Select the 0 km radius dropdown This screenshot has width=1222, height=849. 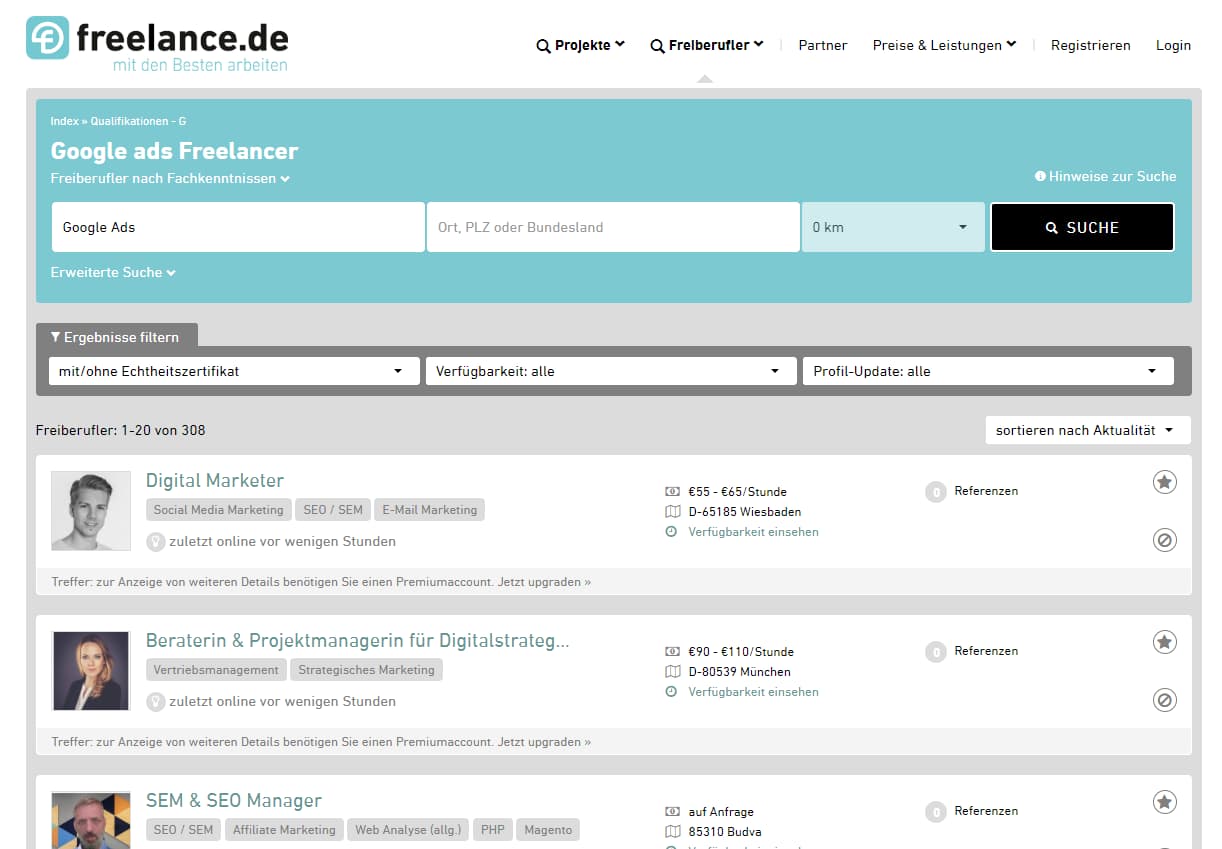(x=892, y=227)
